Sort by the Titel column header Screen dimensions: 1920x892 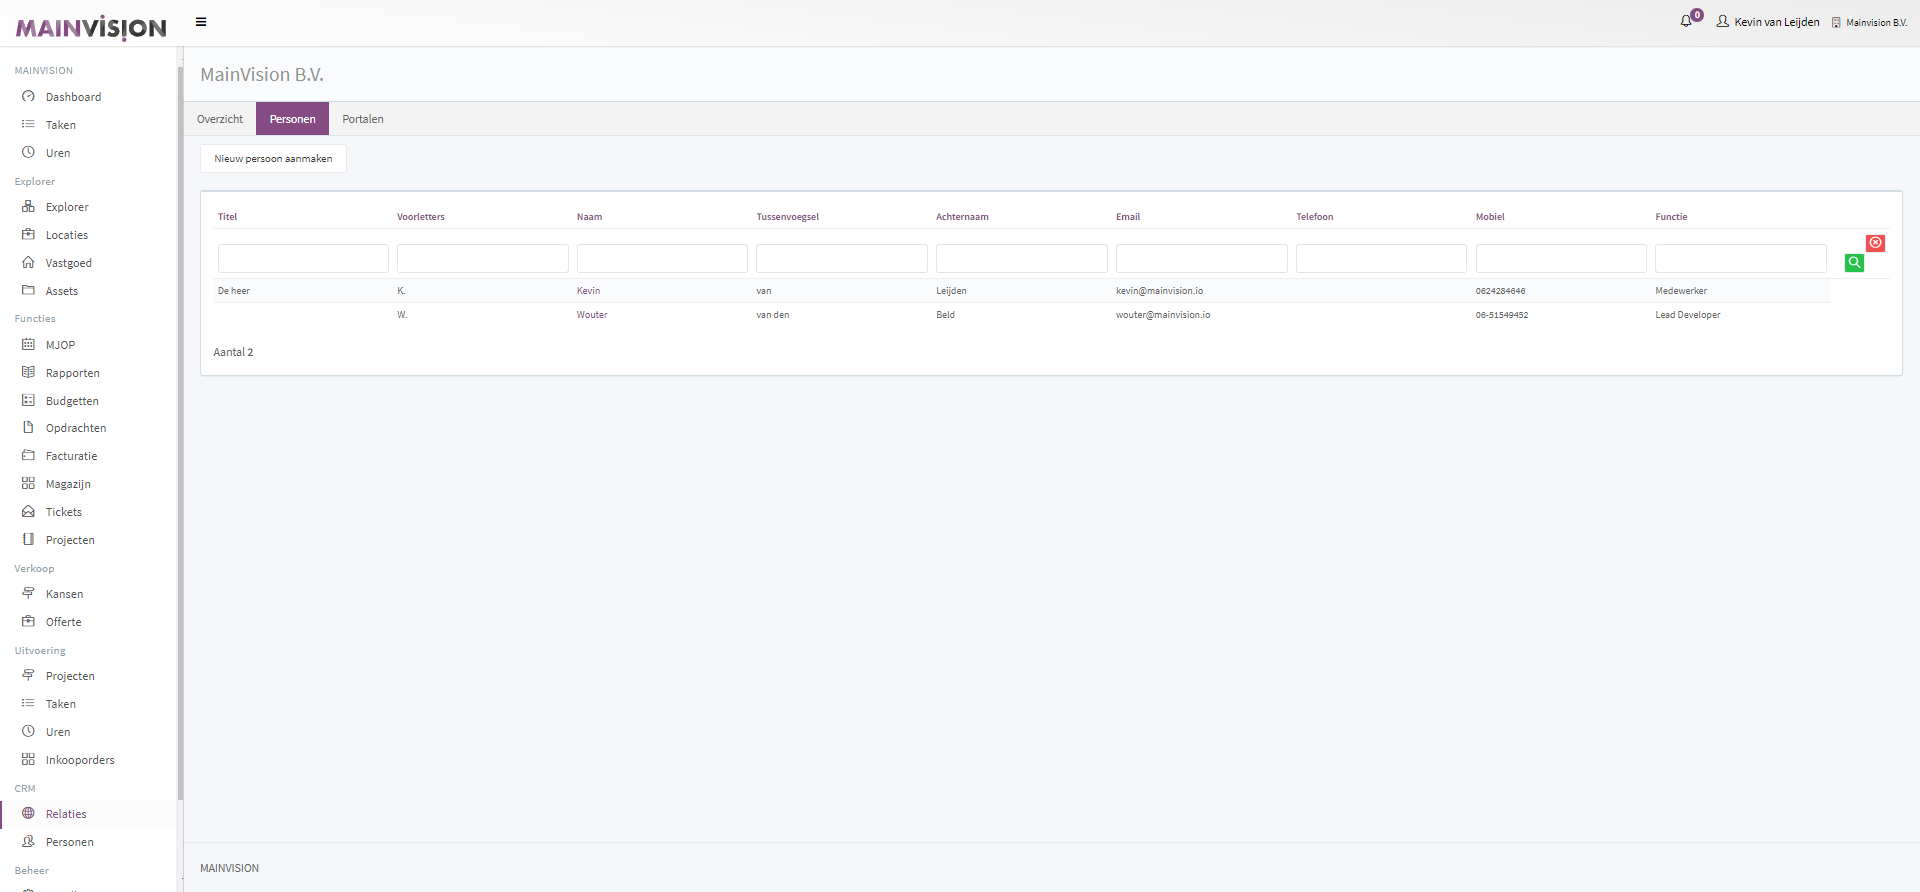pos(228,217)
